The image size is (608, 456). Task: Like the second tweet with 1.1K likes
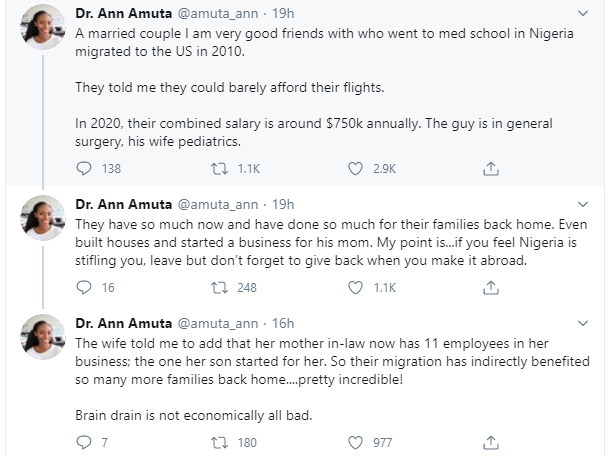click(x=355, y=287)
